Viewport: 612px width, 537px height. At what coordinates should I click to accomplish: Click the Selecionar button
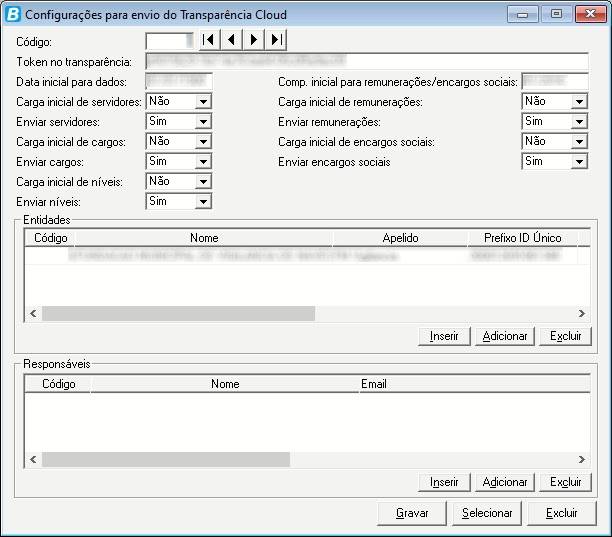(487, 513)
